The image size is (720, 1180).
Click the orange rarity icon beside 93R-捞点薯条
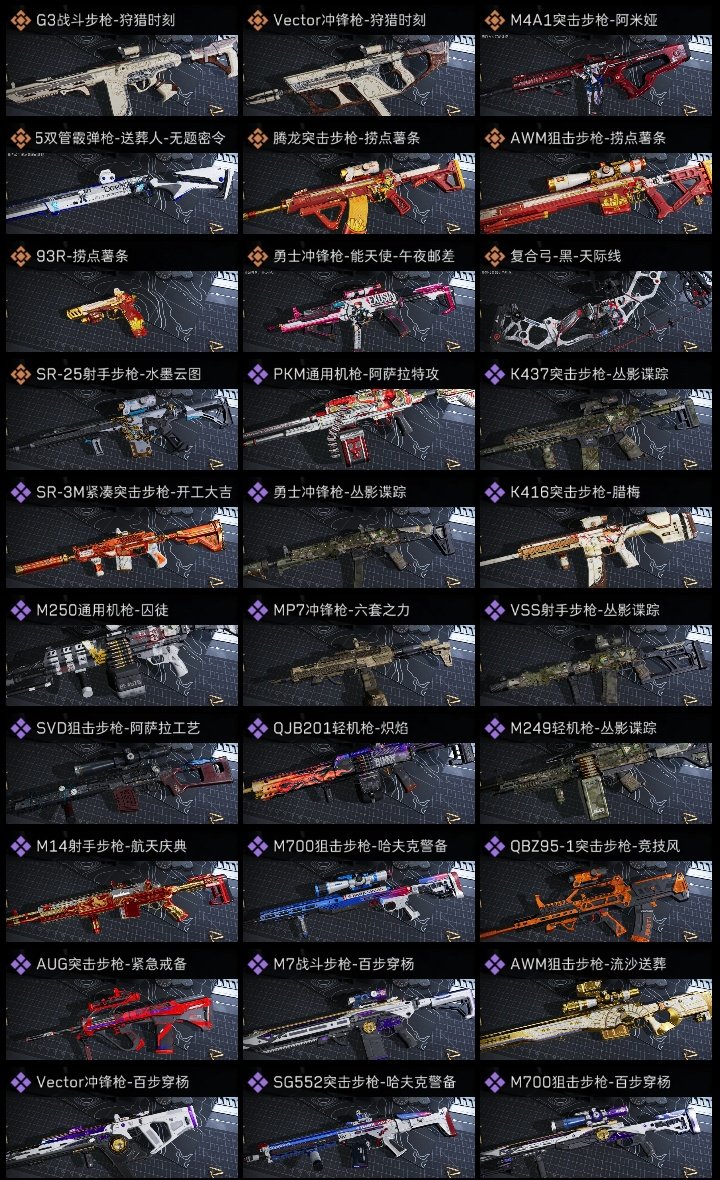click(20, 256)
